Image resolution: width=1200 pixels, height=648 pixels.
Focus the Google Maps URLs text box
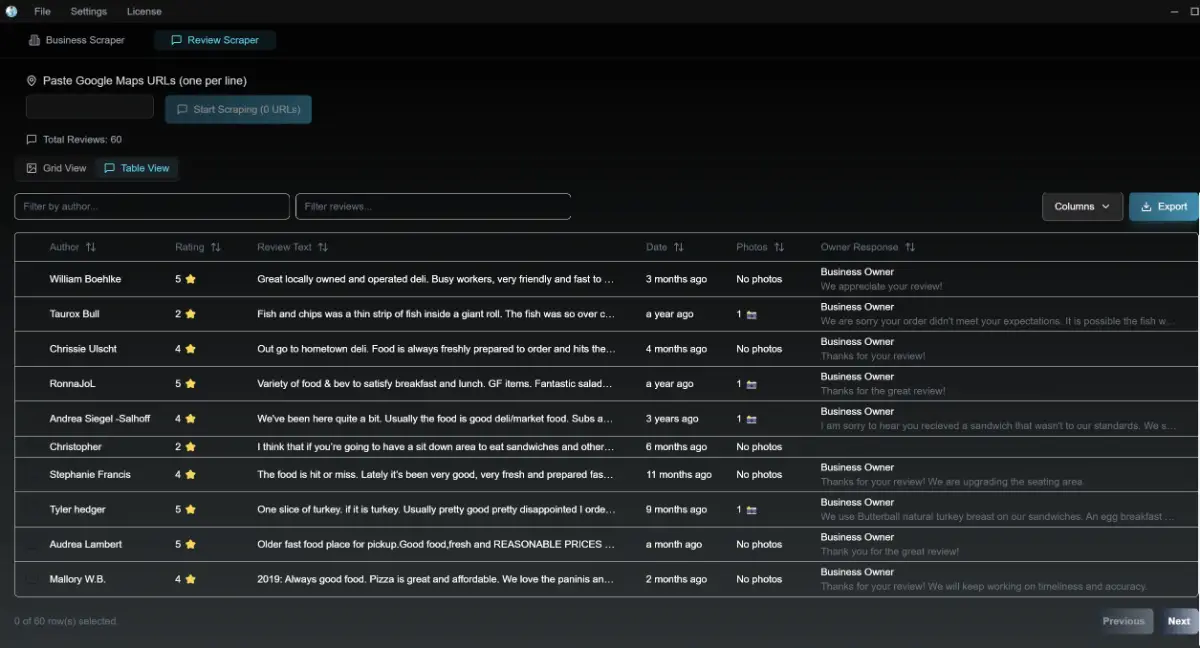[x=90, y=108]
